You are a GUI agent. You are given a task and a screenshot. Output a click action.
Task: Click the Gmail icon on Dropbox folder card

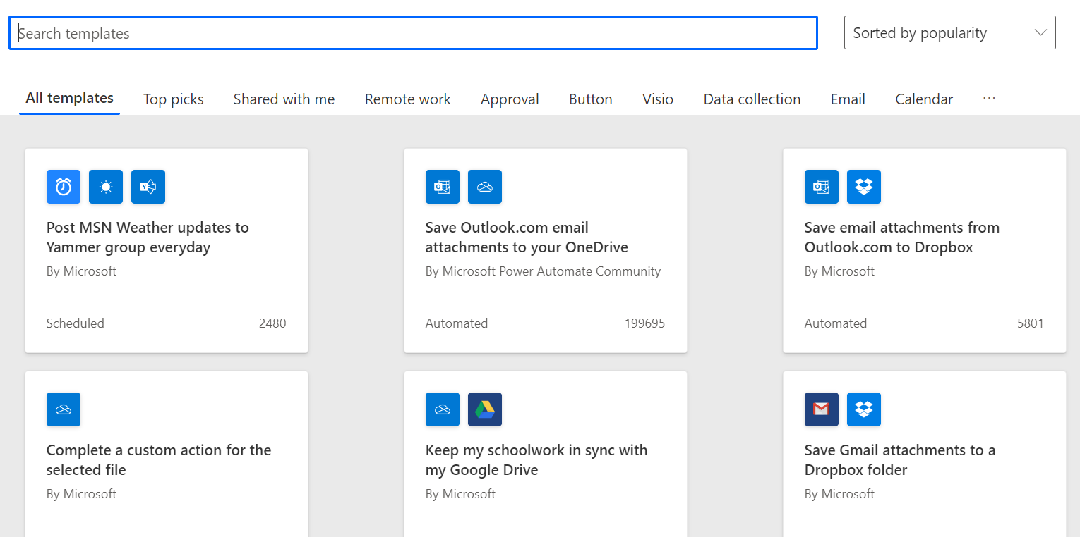822,410
